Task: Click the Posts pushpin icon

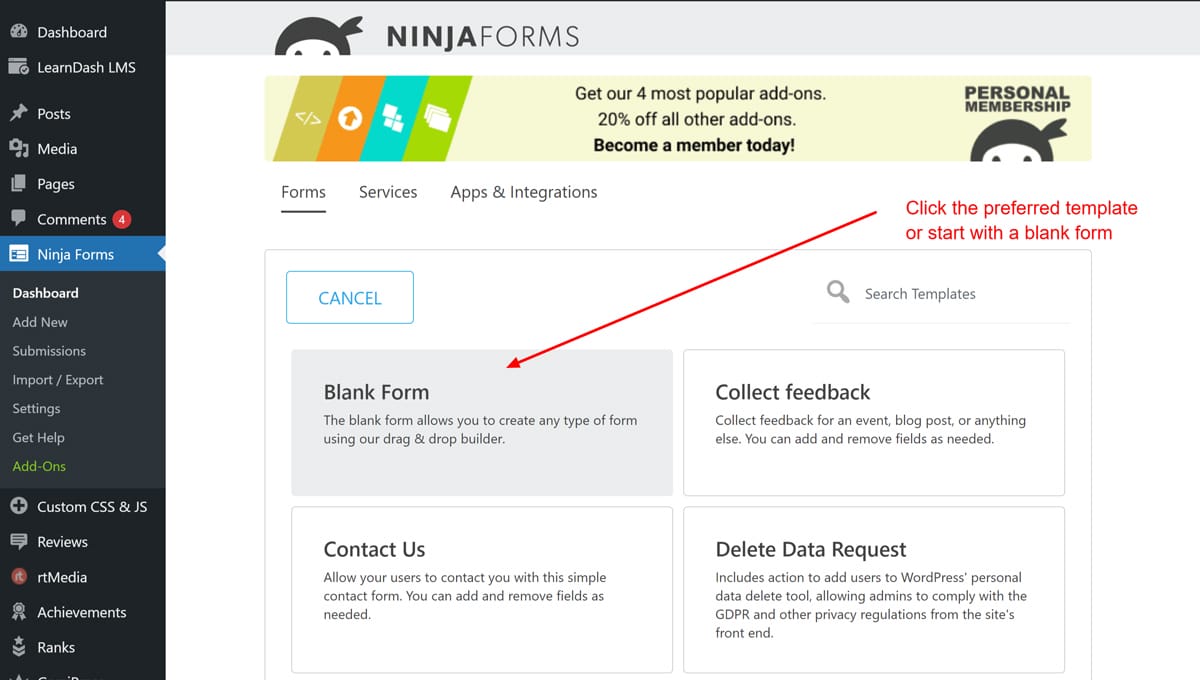Action: click(18, 113)
